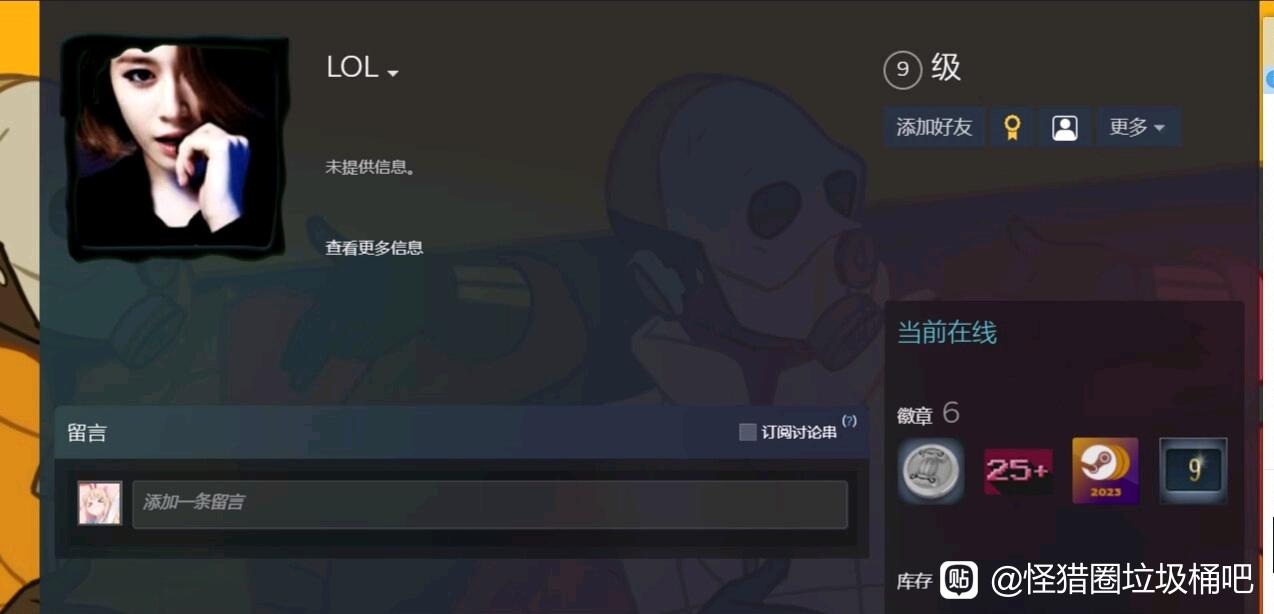Open the 25+ games badge
This screenshot has width=1274, height=614.
click(x=1018, y=471)
